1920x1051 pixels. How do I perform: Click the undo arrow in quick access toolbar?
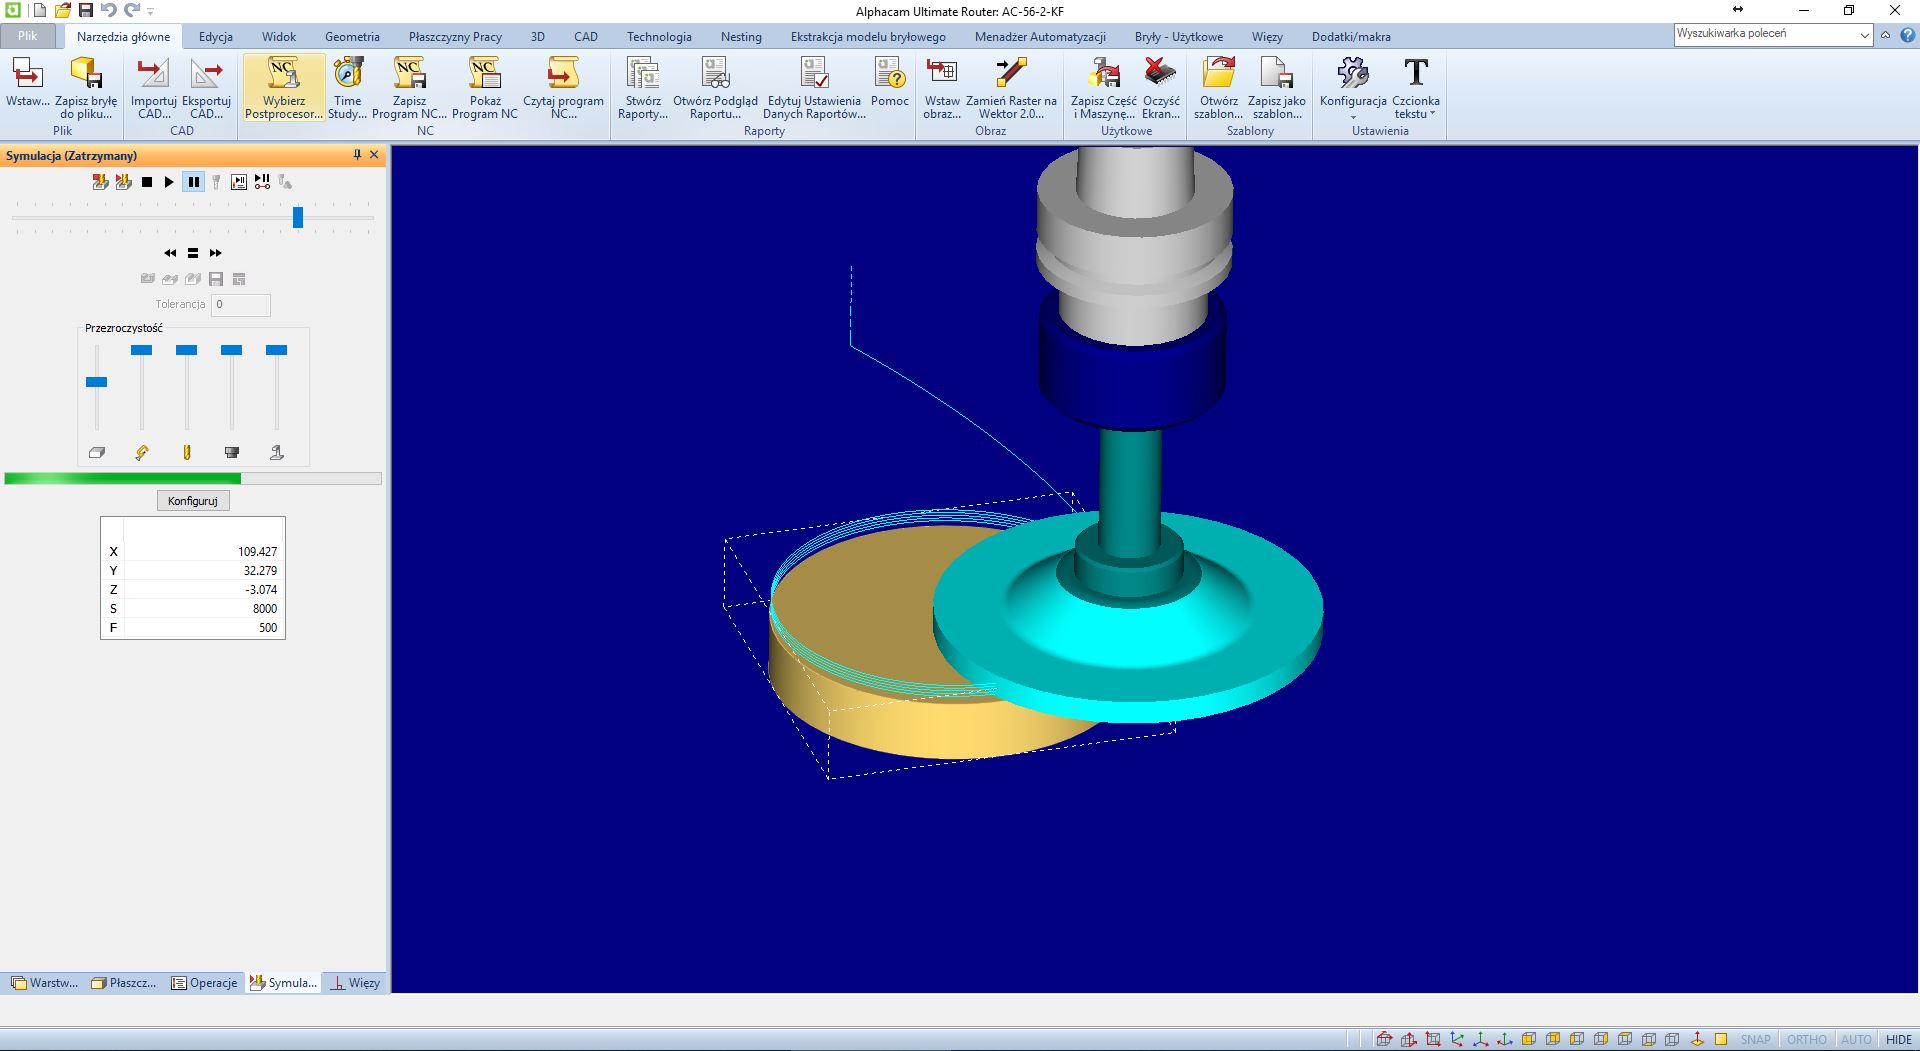[108, 11]
